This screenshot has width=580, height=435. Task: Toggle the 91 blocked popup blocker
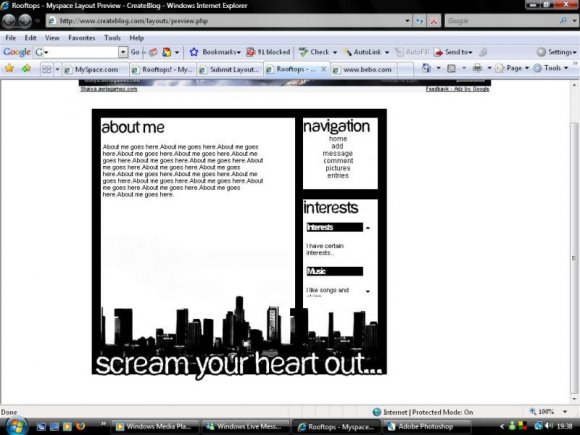coord(268,52)
